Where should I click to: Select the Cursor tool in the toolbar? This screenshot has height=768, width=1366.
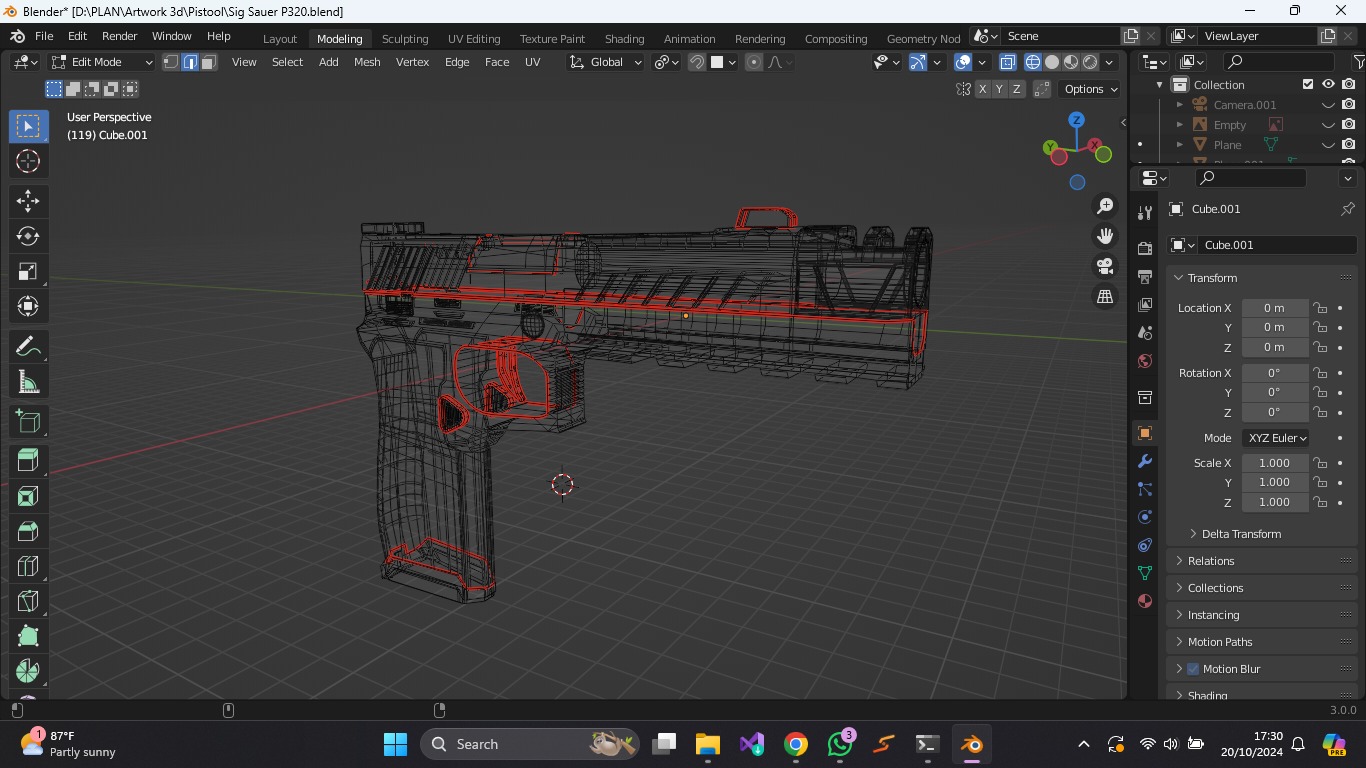(28, 161)
